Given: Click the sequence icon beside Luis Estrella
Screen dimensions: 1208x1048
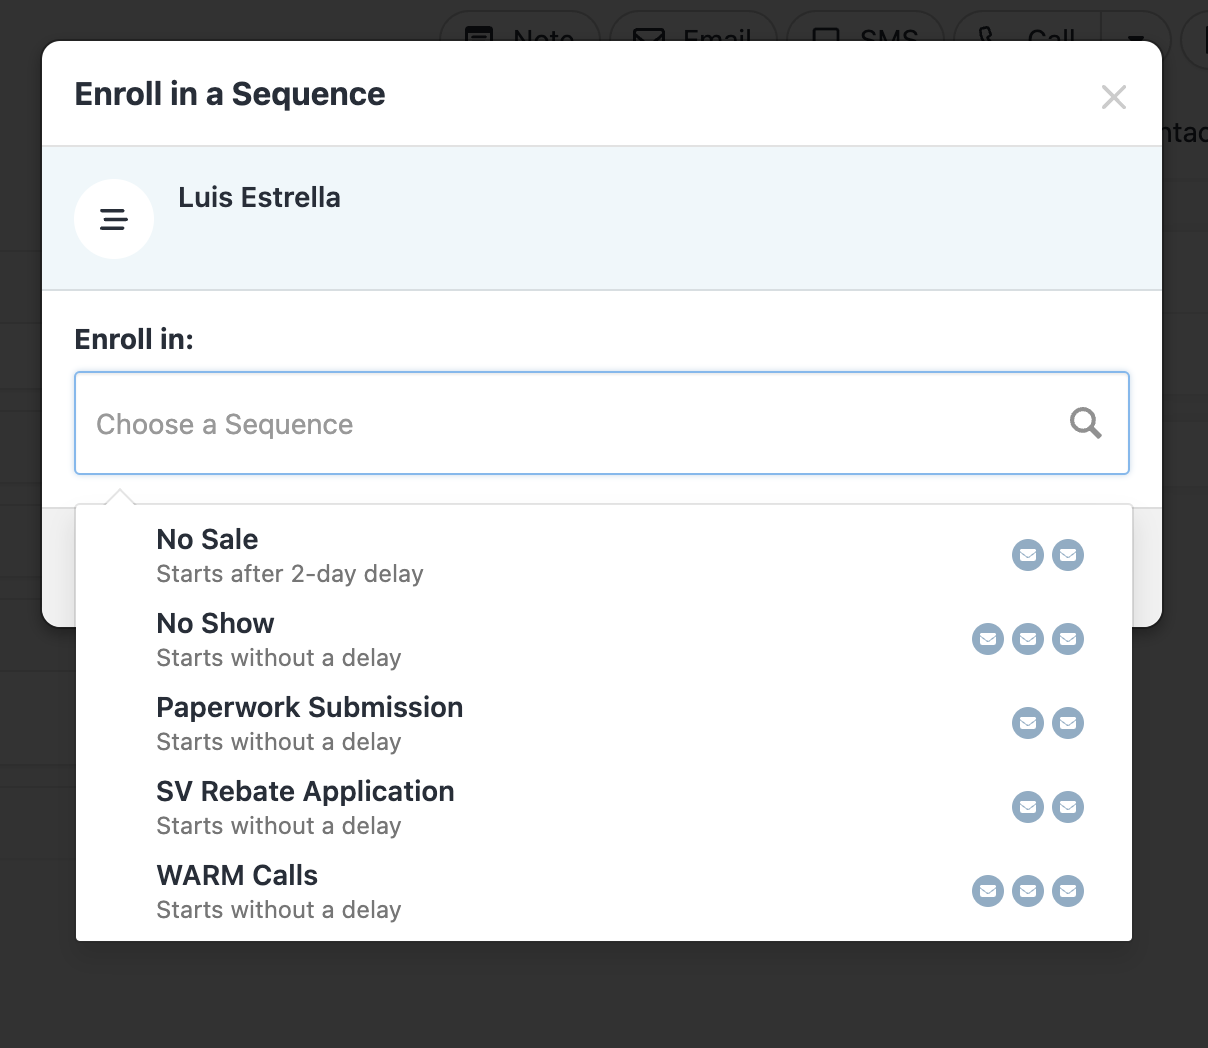Looking at the screenshot, I should (x=114, y=219).
